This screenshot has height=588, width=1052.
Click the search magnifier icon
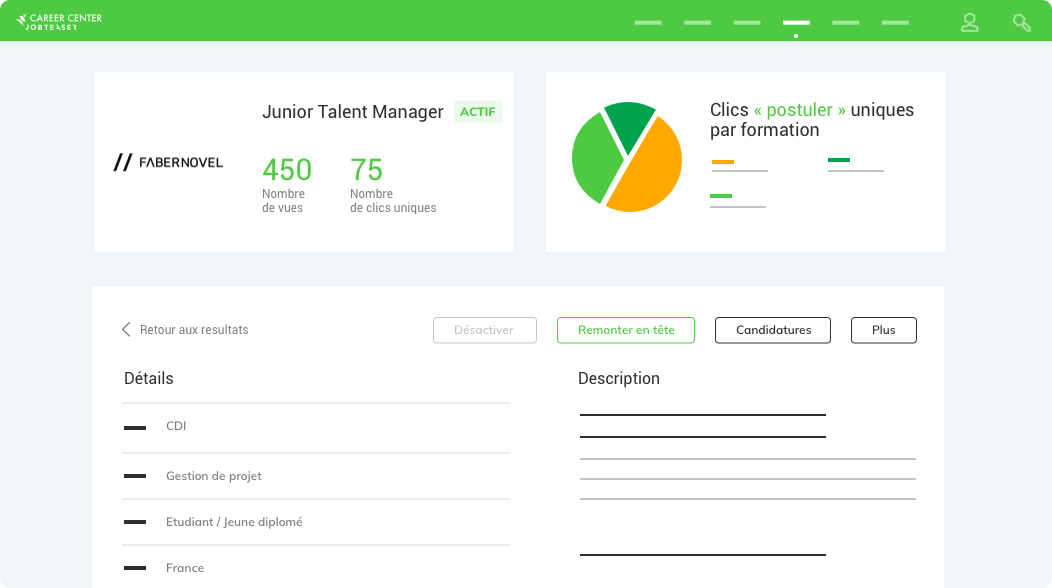(x=1021, y=23)
